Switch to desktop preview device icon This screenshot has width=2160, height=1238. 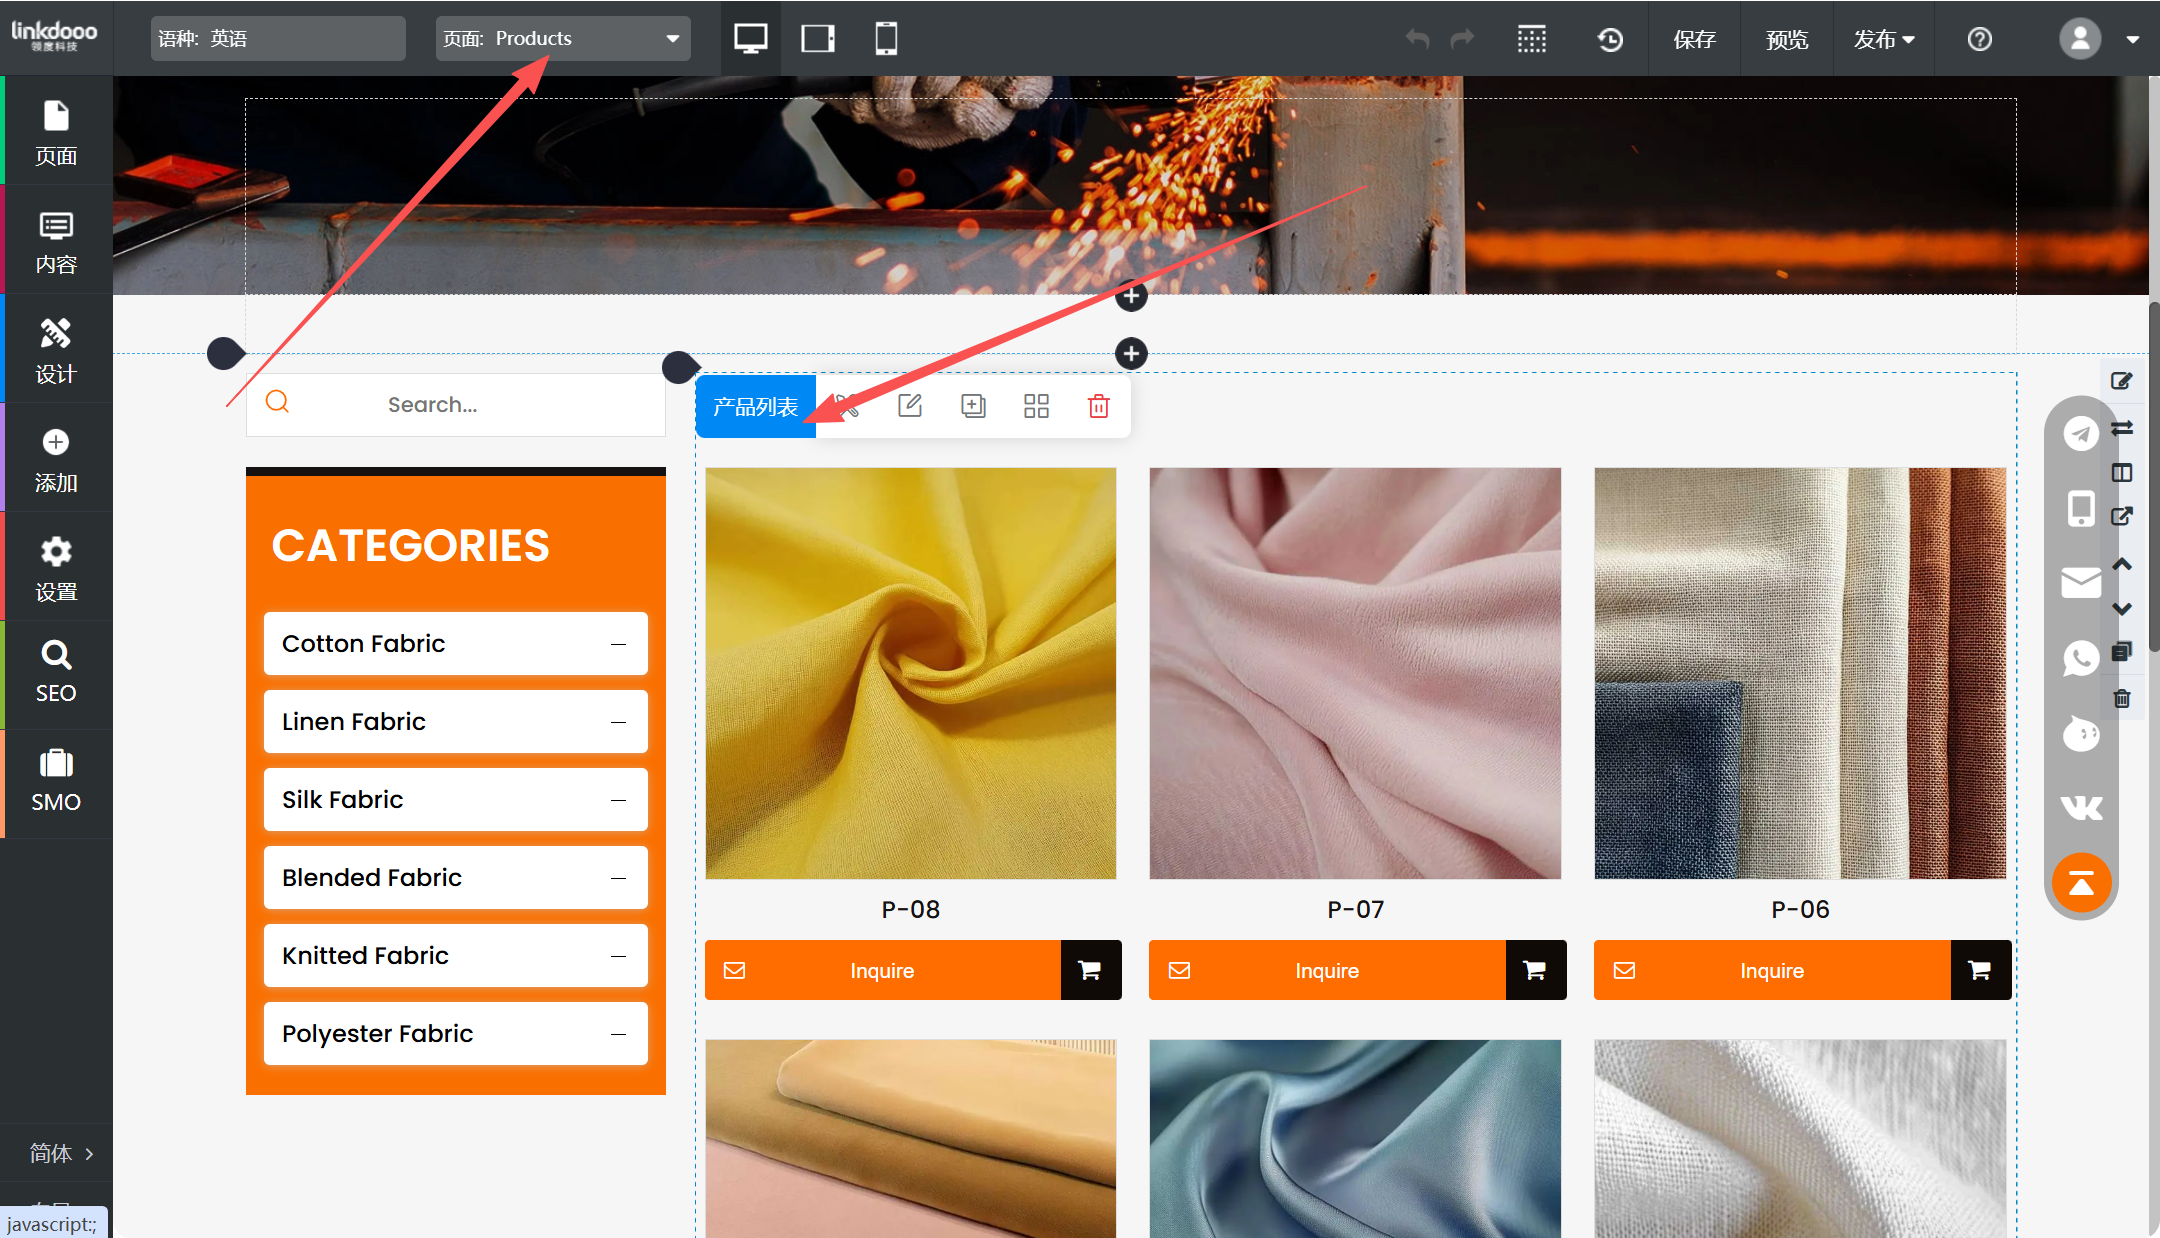click(x=750, y=39)
